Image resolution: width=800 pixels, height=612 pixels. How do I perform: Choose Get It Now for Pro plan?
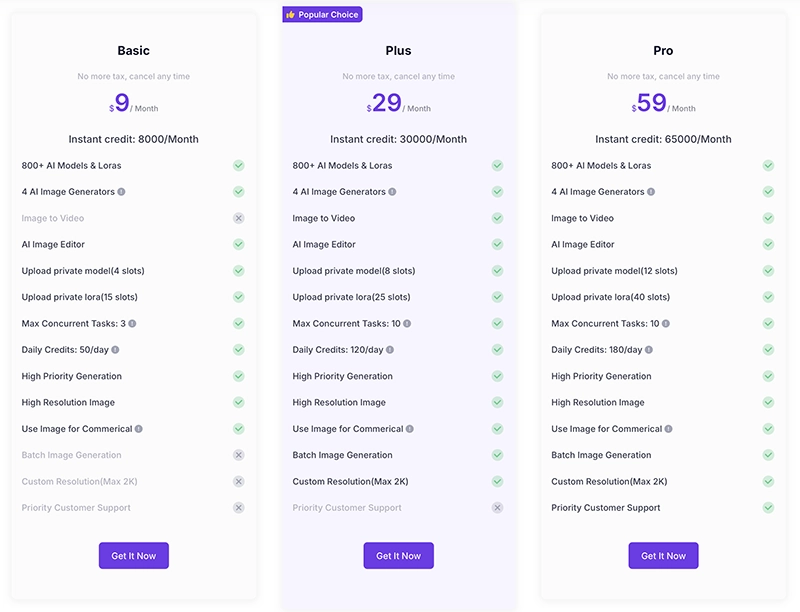click(663, 556)
